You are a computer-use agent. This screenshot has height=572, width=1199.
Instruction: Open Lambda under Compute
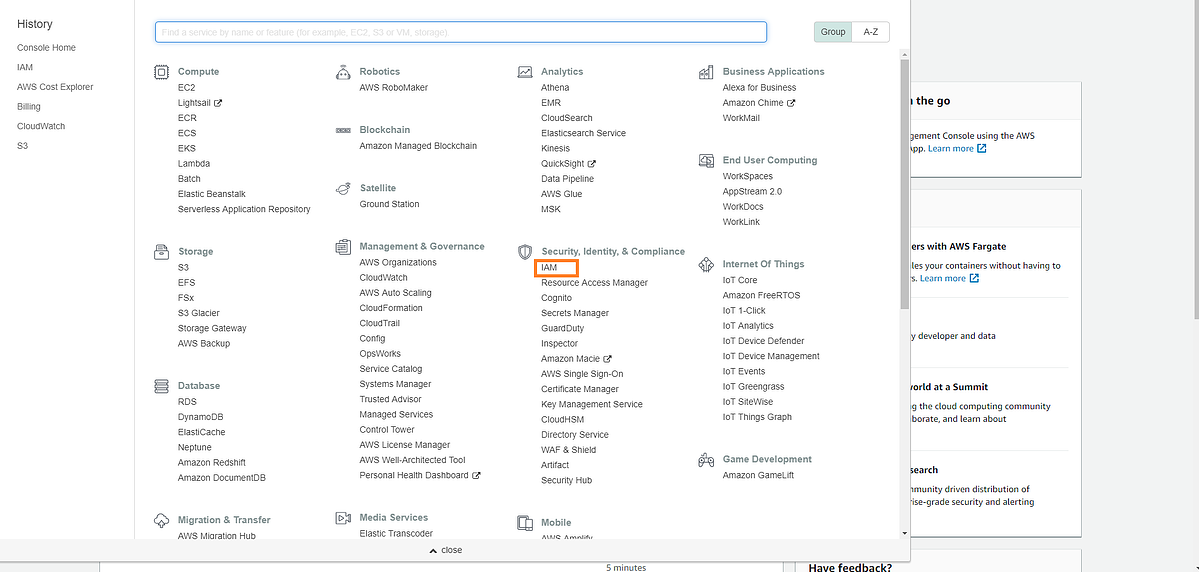point(194,164)
